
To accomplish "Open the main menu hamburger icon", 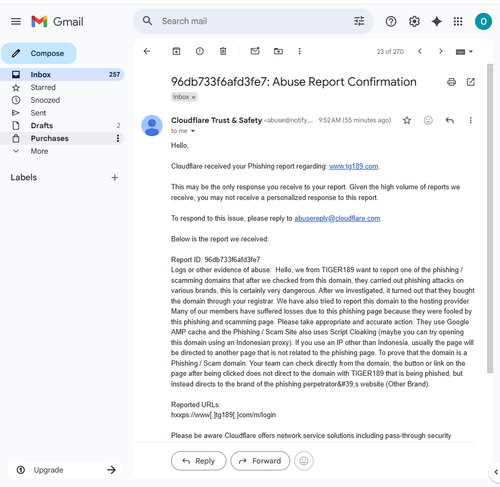I will pos(16,22).
